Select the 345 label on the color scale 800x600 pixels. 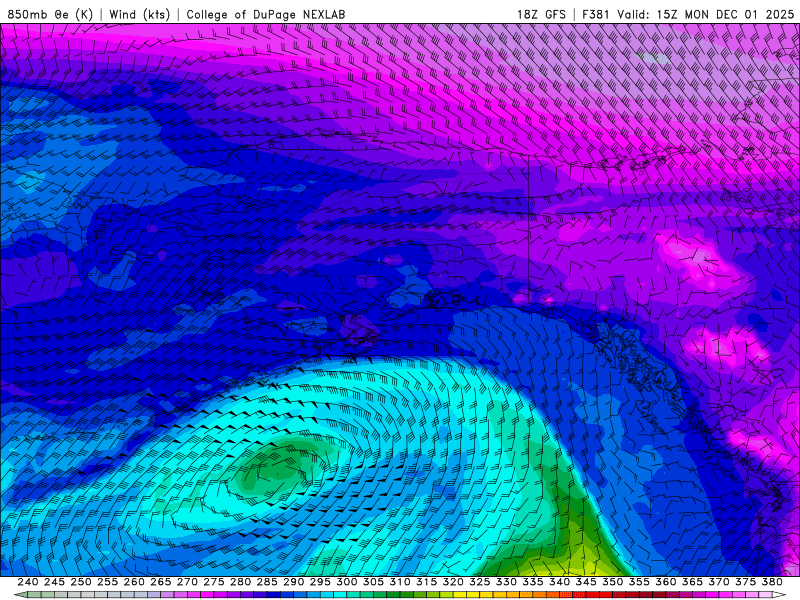586,582
